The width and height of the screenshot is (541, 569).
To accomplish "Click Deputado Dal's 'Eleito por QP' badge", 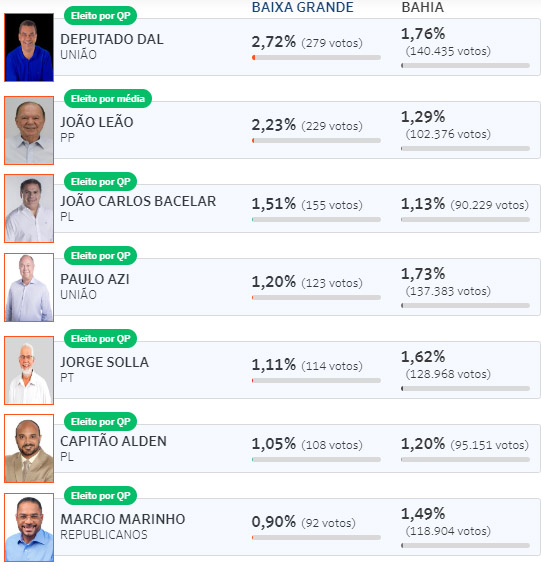I will (101, 16).
